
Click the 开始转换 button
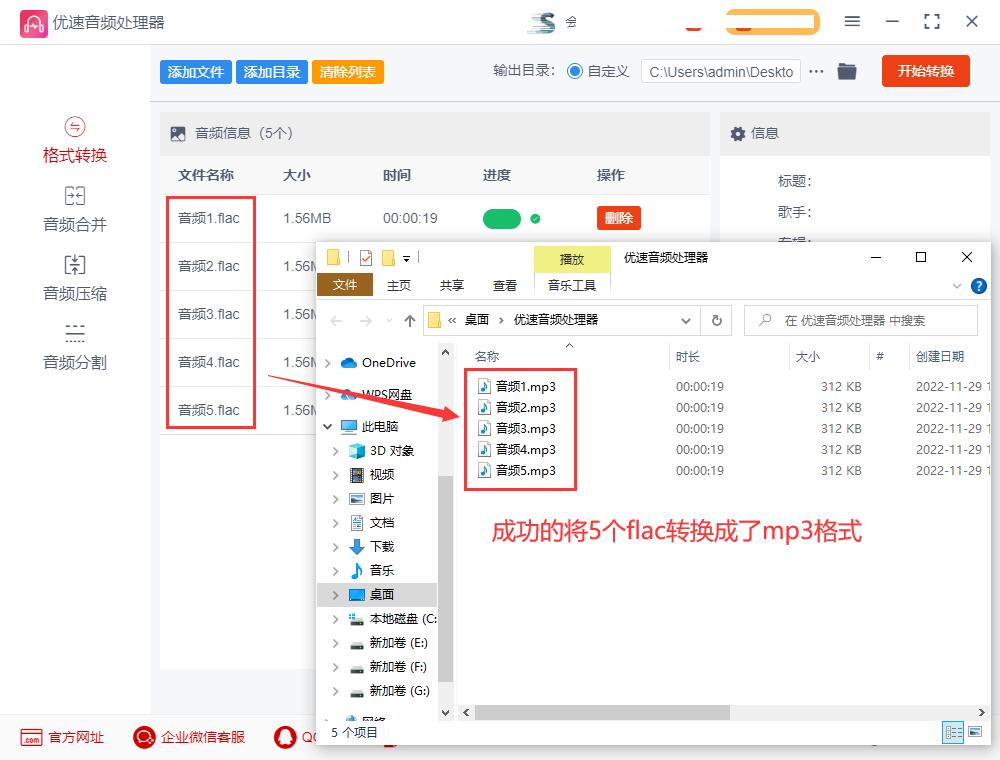coord(925,71)
